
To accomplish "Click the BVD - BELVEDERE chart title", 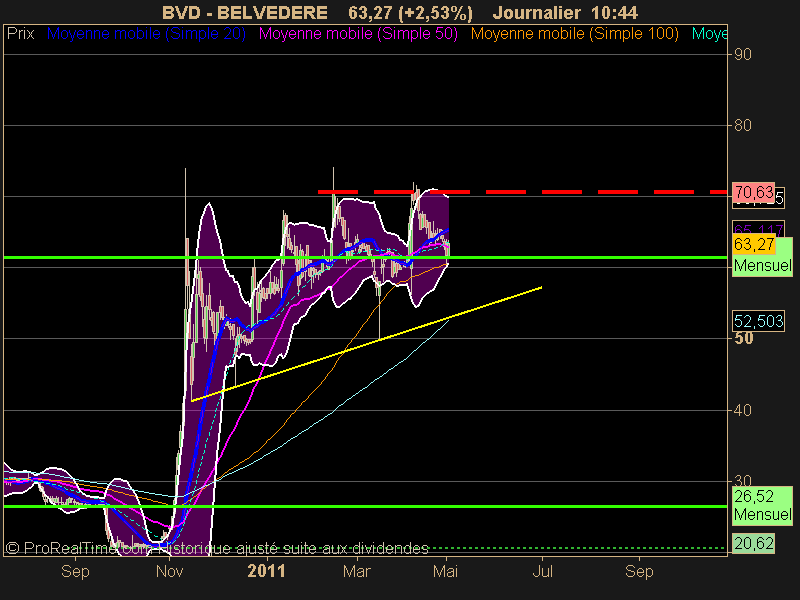I will point(245,13).
